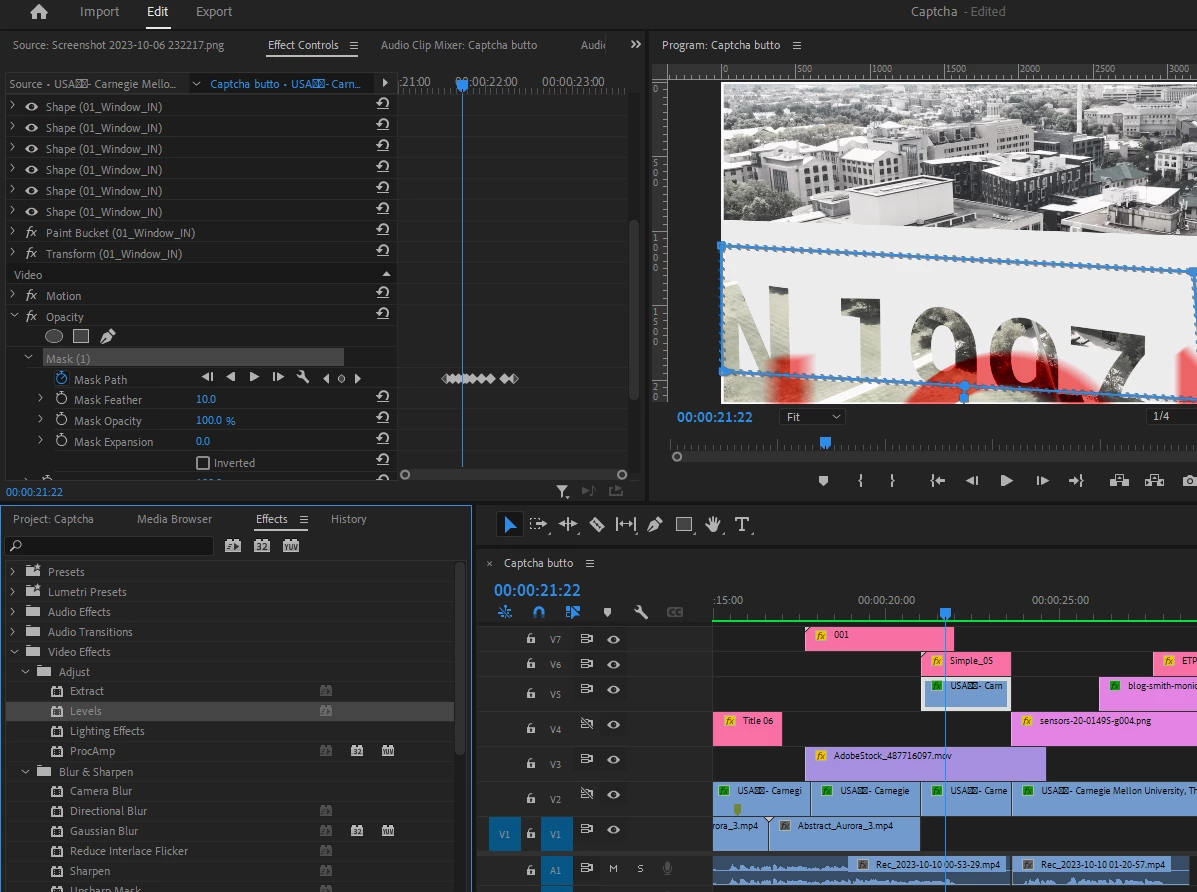Solo audio track A1
The image size is (1197, 892).
pyautogui.click(x=640, y=868)
